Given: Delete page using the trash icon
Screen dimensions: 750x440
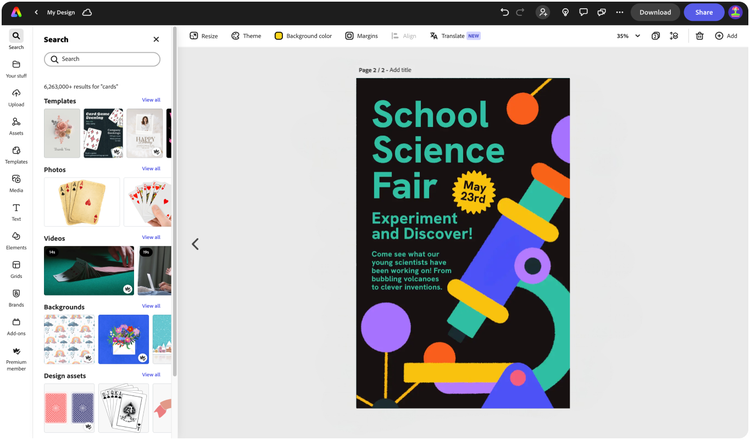Looking at the screenshot, I should (700, 36).
